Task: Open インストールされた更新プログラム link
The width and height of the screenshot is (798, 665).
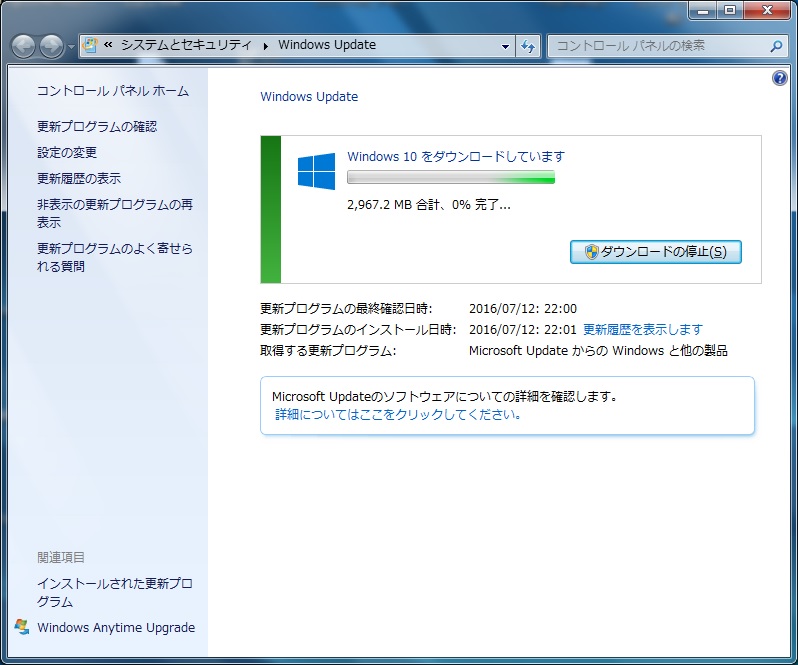Action: point(115,592)
